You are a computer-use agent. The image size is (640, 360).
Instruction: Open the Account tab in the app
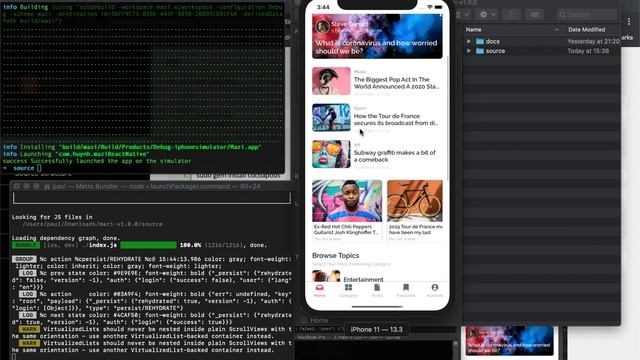point(435,291)
